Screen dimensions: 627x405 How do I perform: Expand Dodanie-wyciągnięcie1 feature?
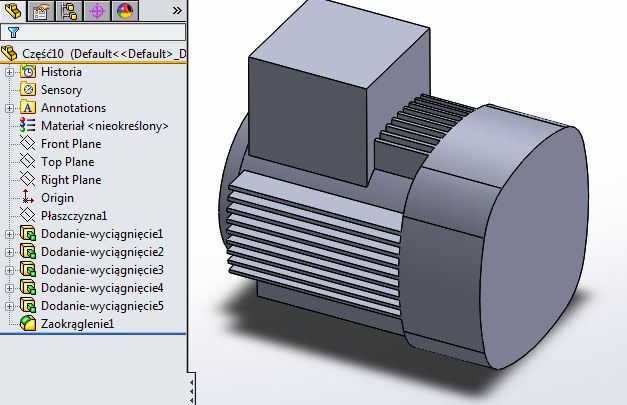(9, 234)
